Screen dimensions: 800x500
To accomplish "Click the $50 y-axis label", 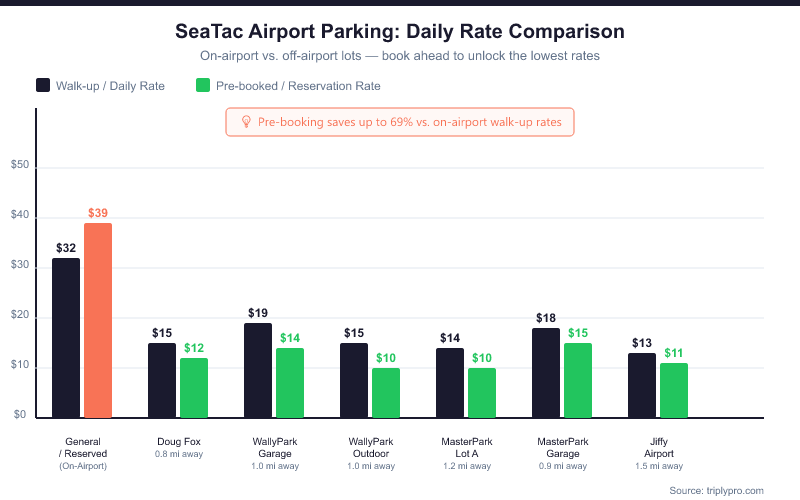I will (22, 168).
